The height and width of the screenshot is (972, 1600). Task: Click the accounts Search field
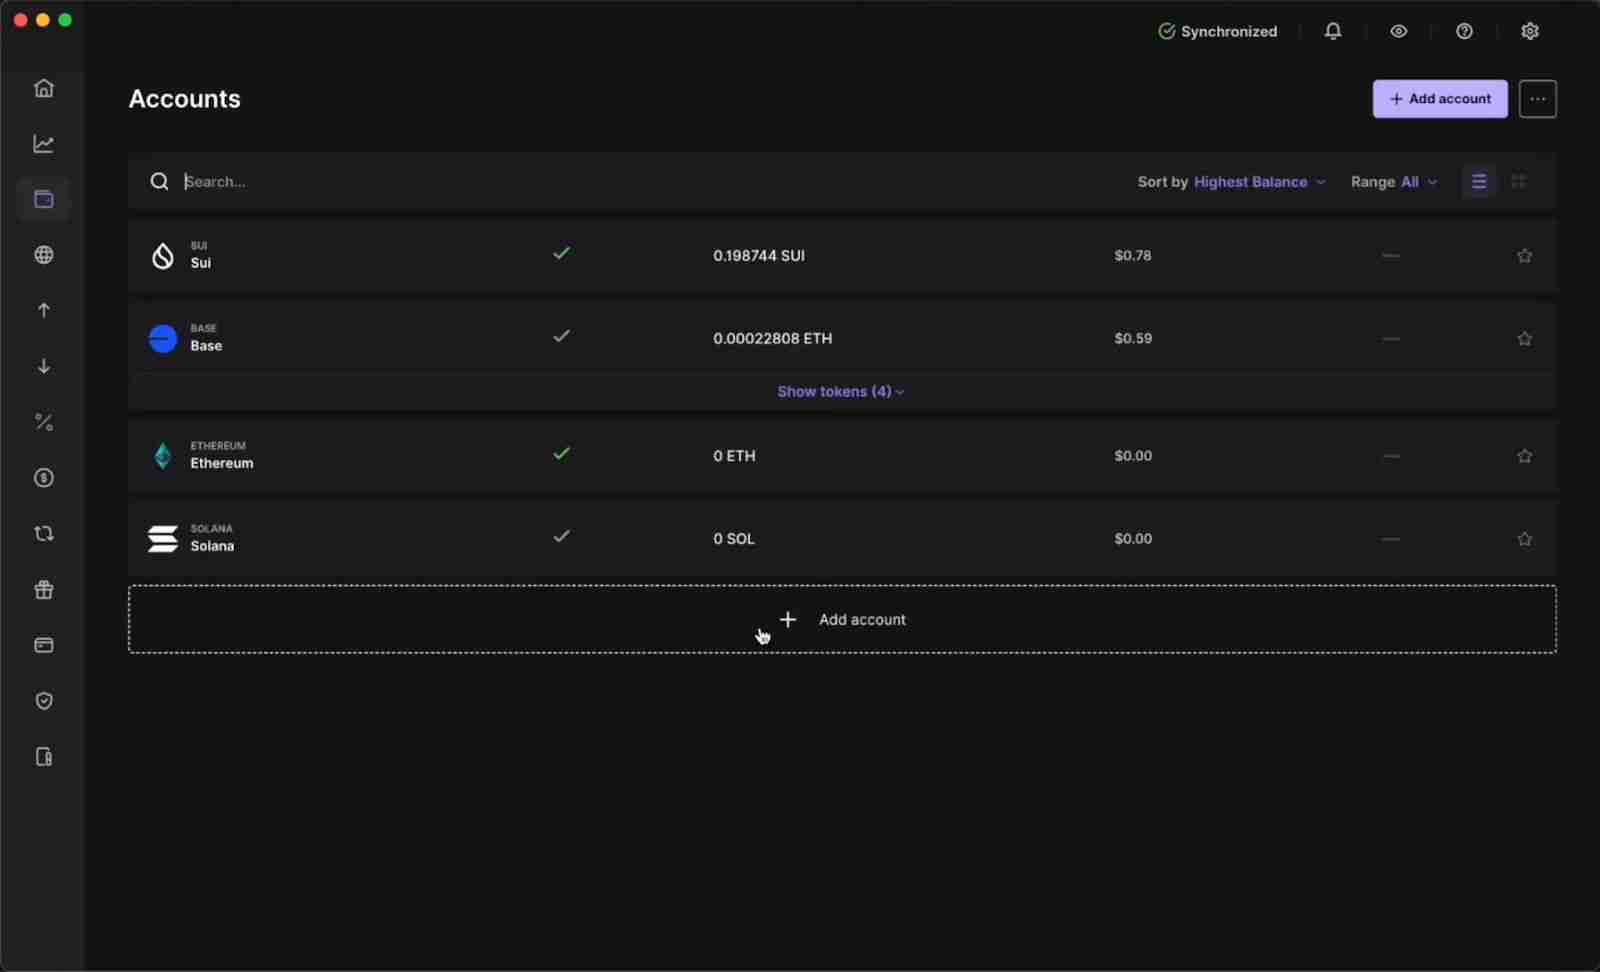600,182
